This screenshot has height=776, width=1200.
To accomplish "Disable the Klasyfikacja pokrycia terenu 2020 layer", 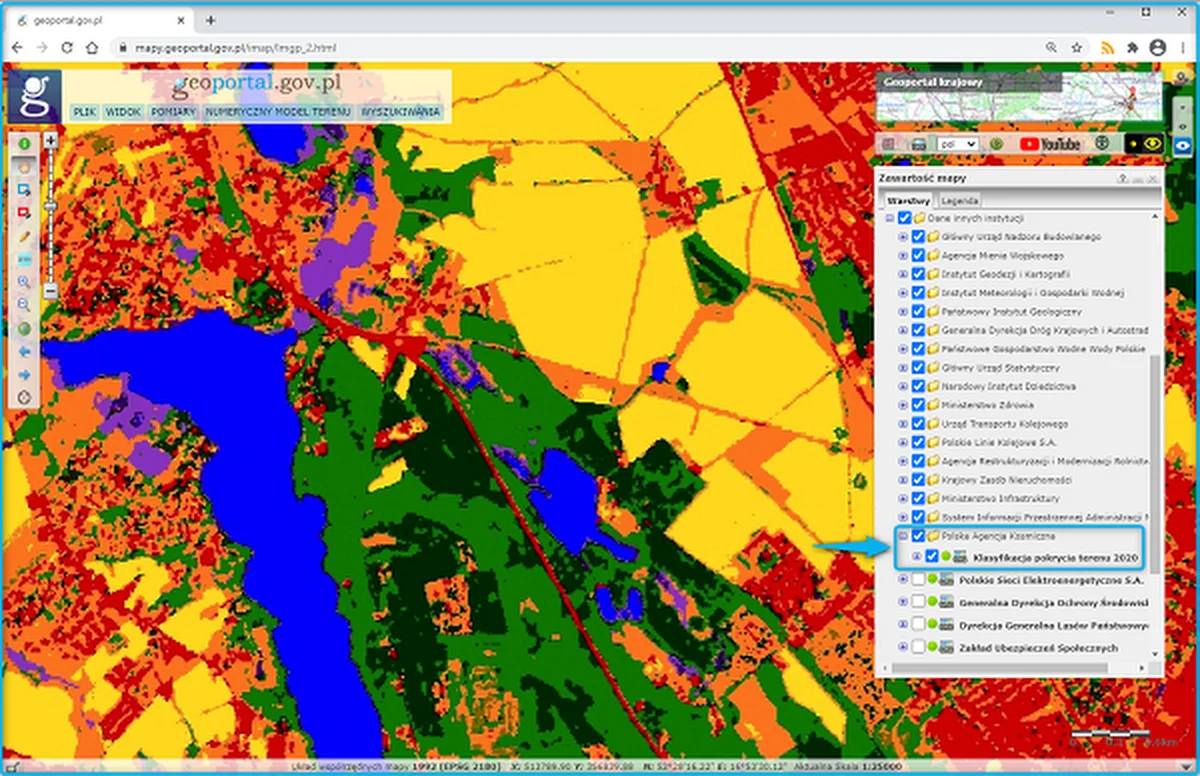I will (931, 557).
